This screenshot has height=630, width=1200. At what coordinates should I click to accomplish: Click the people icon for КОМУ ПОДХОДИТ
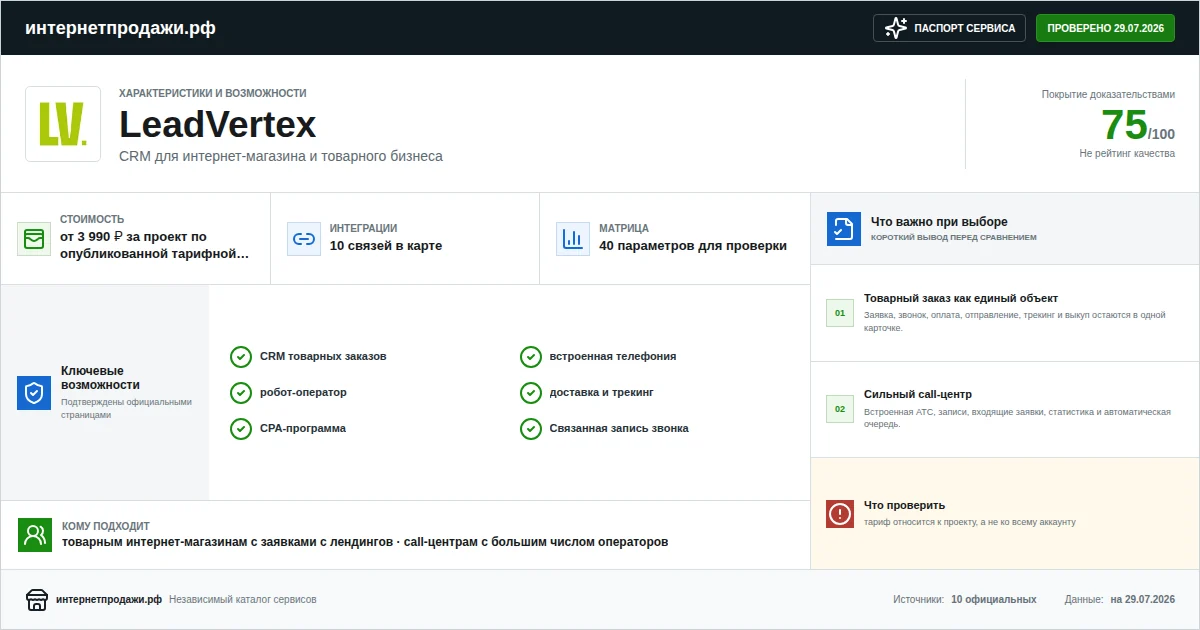[35, 534]
